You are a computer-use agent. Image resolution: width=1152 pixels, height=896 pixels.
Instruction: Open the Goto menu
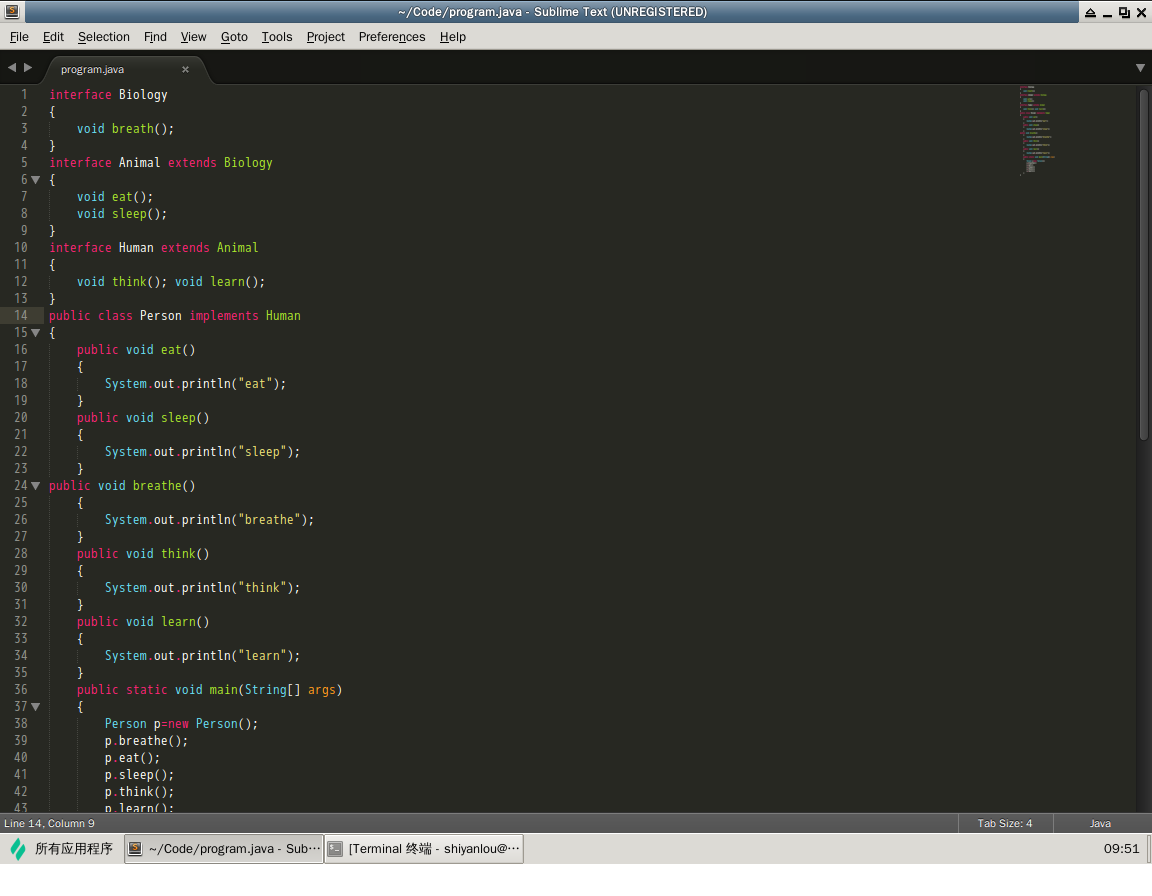[x=234, y=37]
